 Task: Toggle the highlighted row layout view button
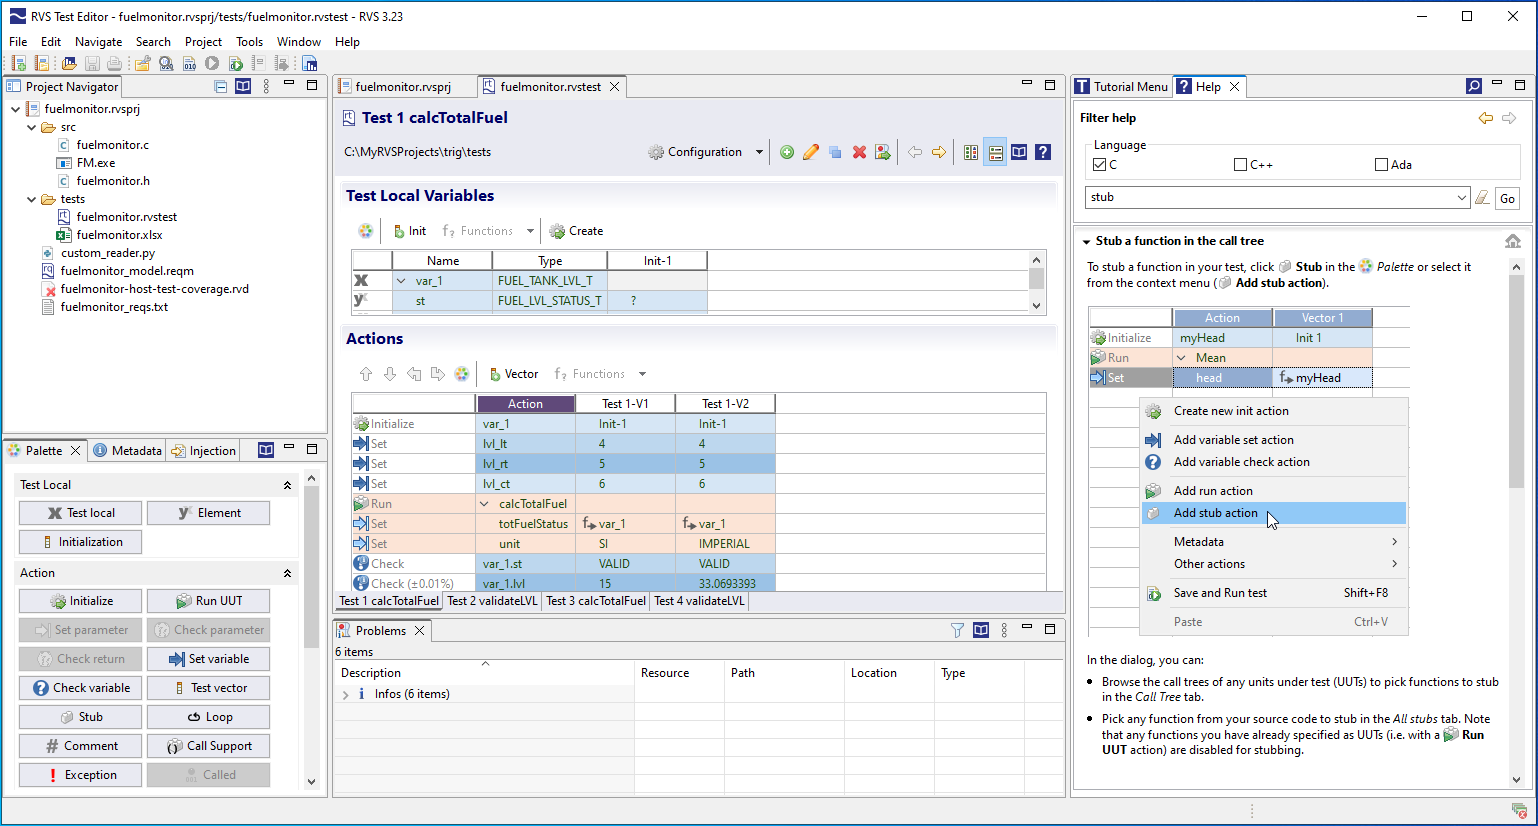pos(995,152)
